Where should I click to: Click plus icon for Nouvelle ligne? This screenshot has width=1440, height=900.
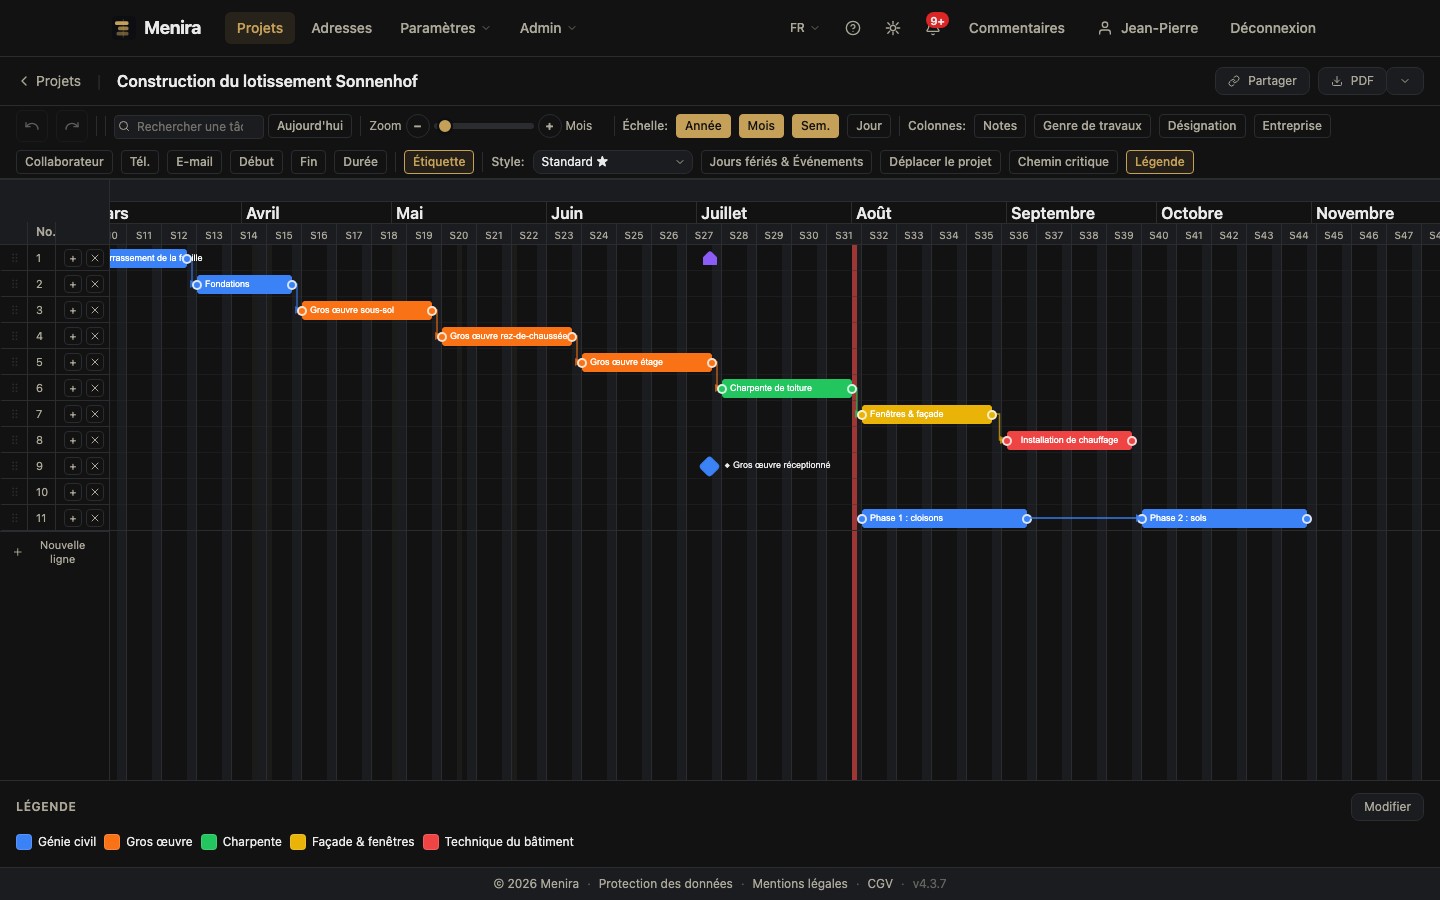[17, 552]
